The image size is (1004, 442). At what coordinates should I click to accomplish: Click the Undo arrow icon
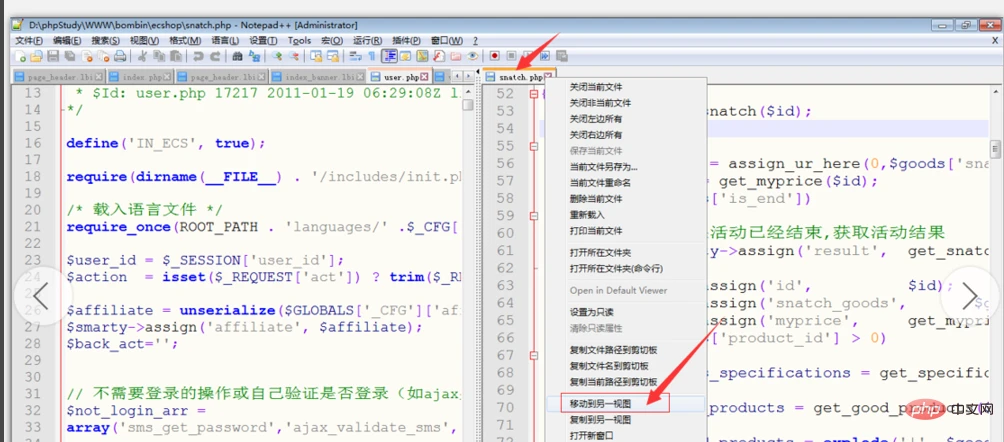pos(198,56)
